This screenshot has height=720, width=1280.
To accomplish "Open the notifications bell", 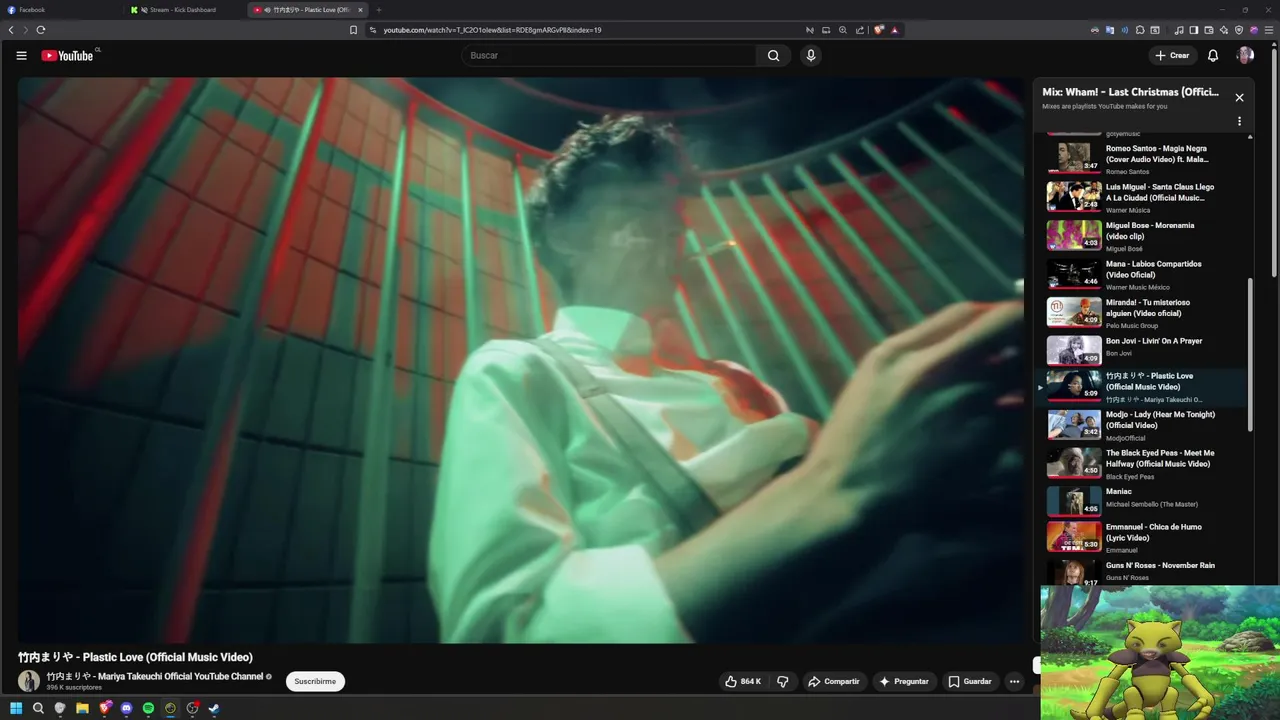I will 1213,56.
